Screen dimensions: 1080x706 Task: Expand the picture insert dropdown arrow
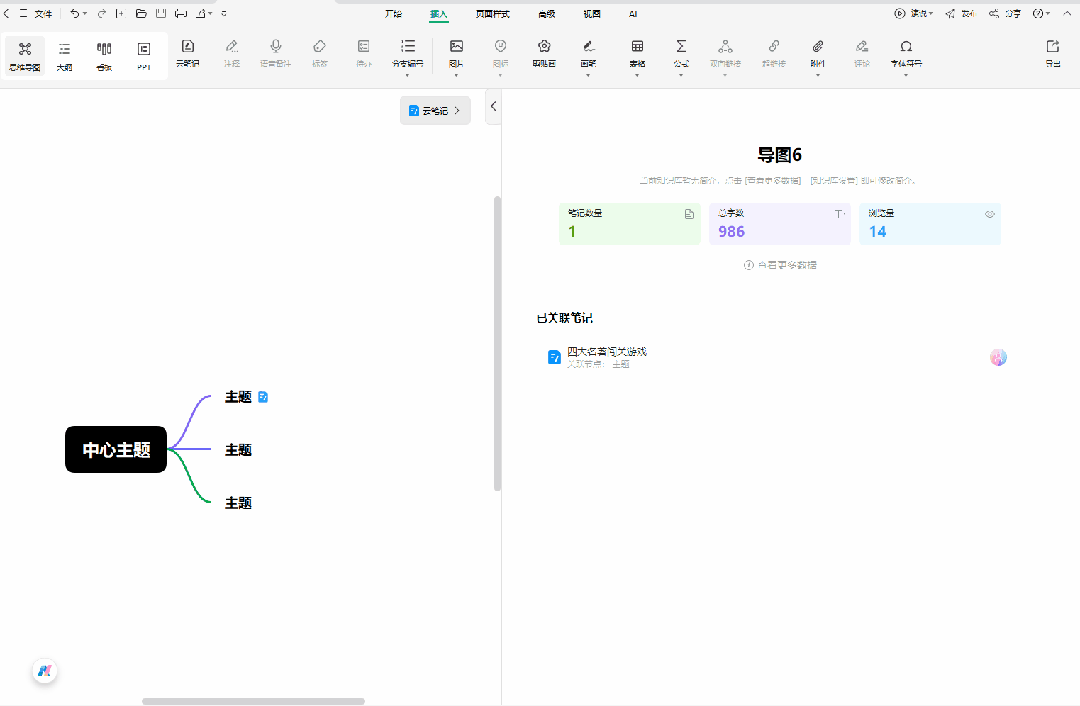456,75
